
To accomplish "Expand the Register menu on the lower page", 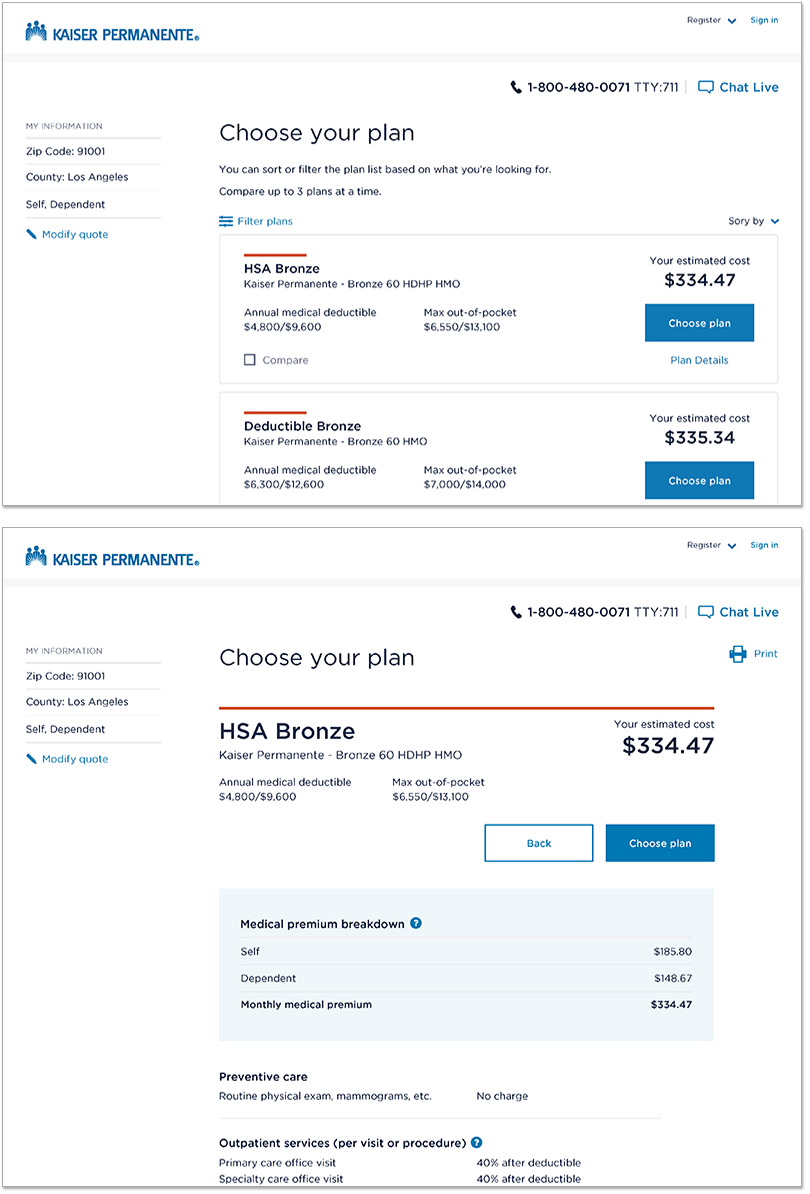I will point(711,544).
